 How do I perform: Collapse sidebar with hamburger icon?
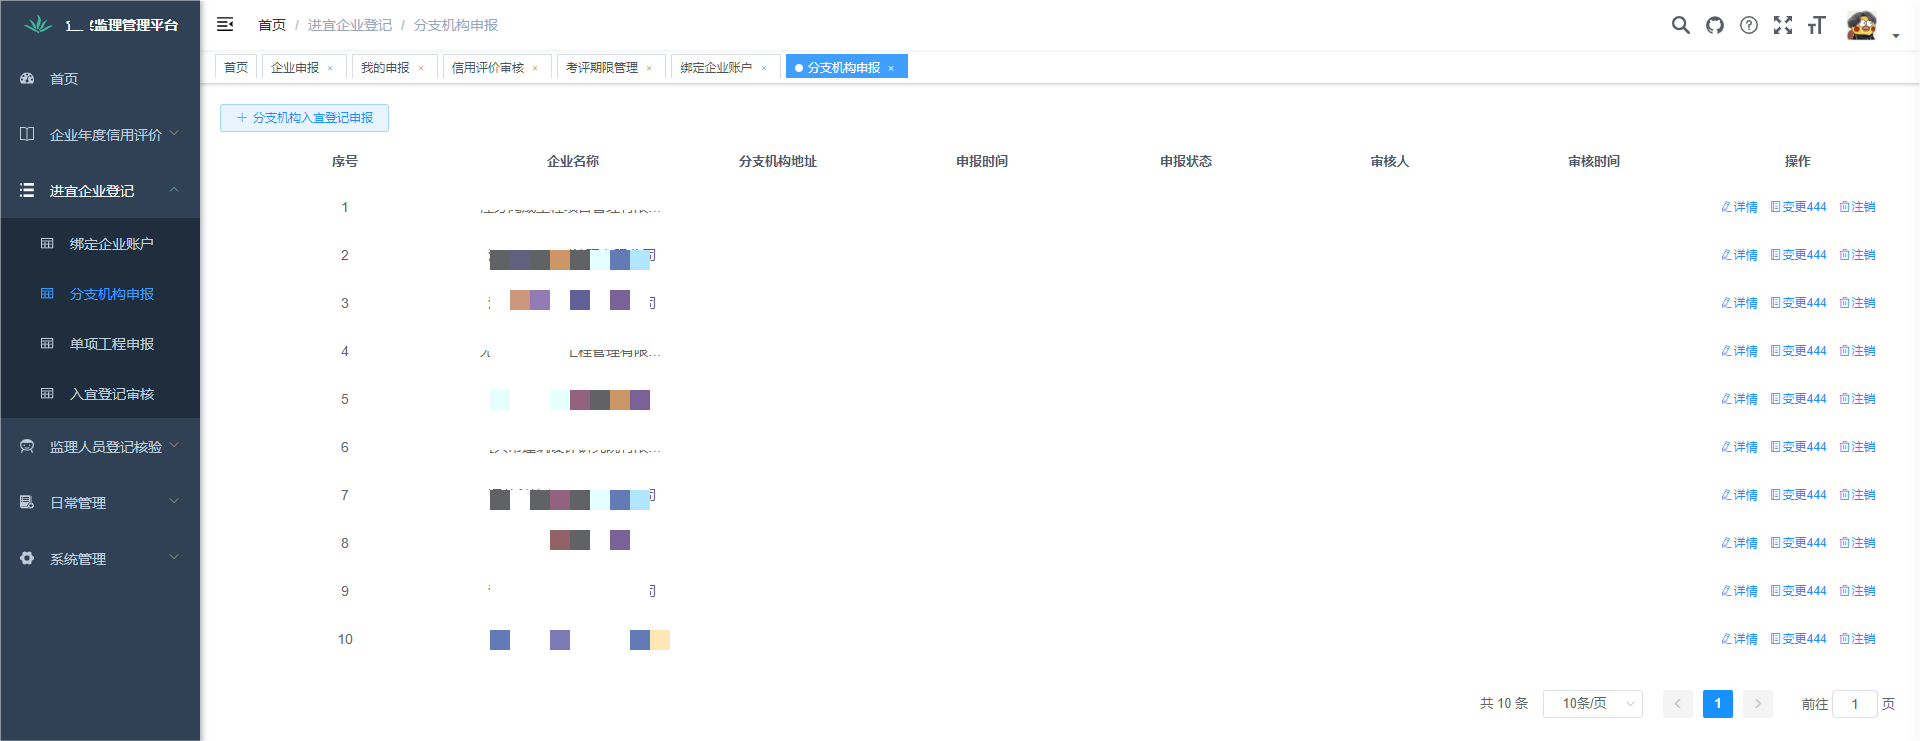pyautogui.click(x=225, y=24)
